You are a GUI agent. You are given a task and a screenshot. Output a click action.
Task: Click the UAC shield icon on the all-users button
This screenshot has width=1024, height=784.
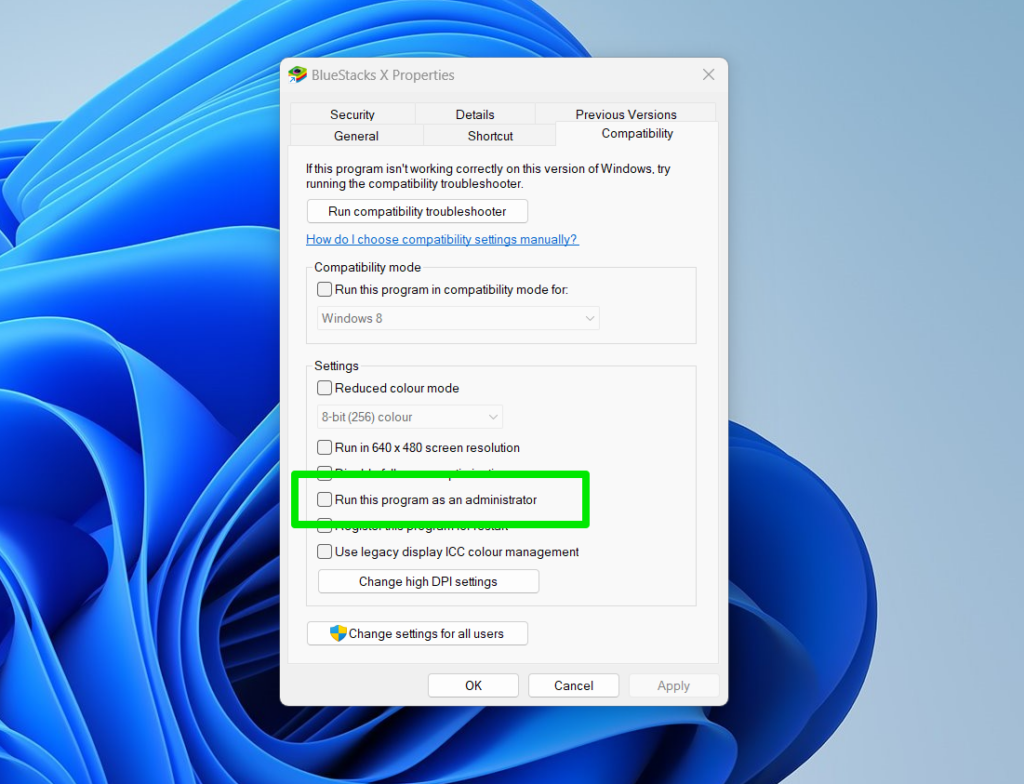[336, 632]
